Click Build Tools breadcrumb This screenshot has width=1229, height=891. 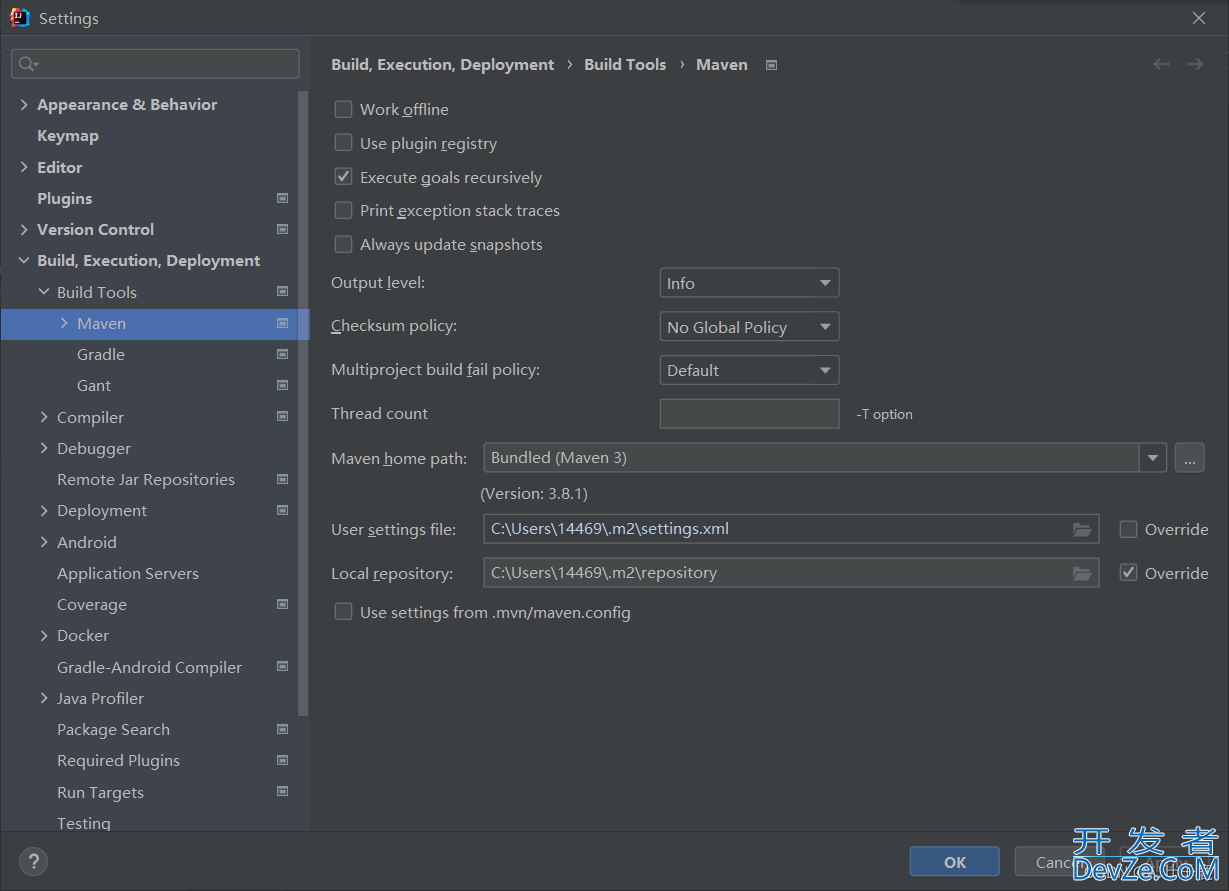pos(625,64)
